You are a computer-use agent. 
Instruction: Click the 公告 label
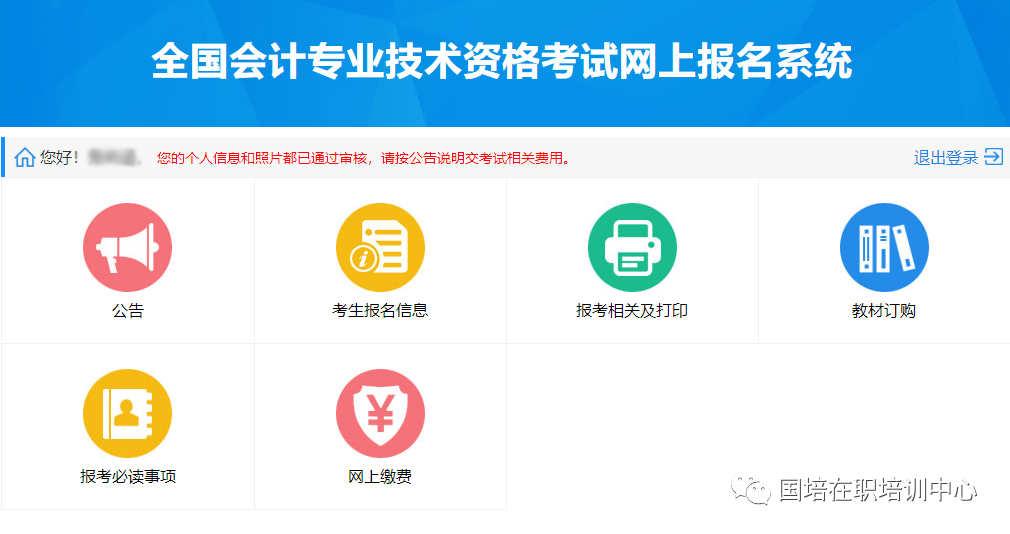128,310
